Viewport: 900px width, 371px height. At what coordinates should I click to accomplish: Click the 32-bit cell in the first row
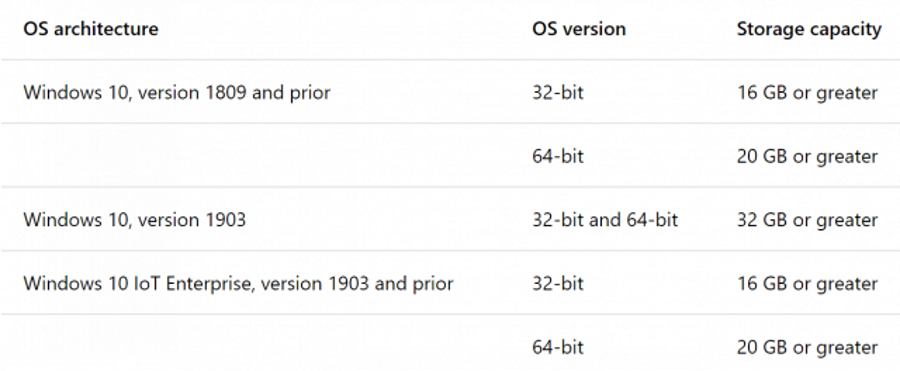point(557,92)
